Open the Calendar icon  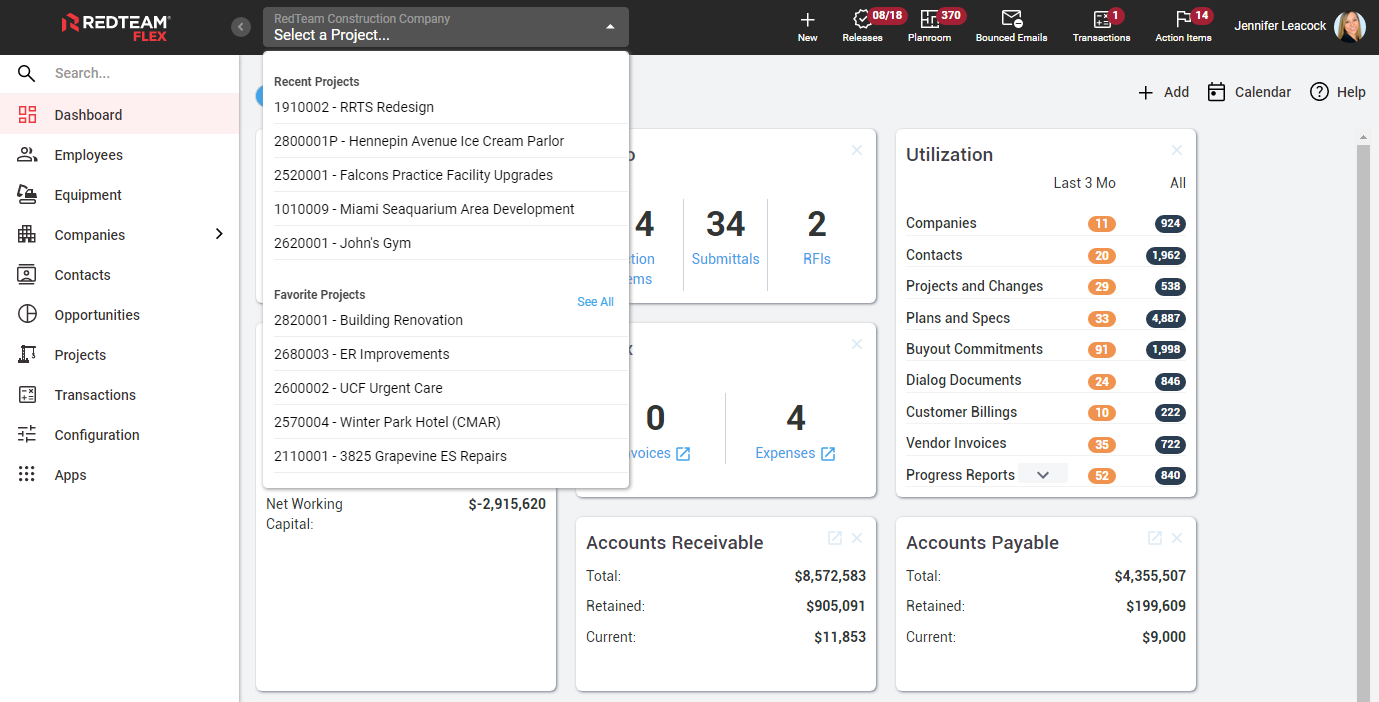pyautogui.click(x=1216, y=92)
